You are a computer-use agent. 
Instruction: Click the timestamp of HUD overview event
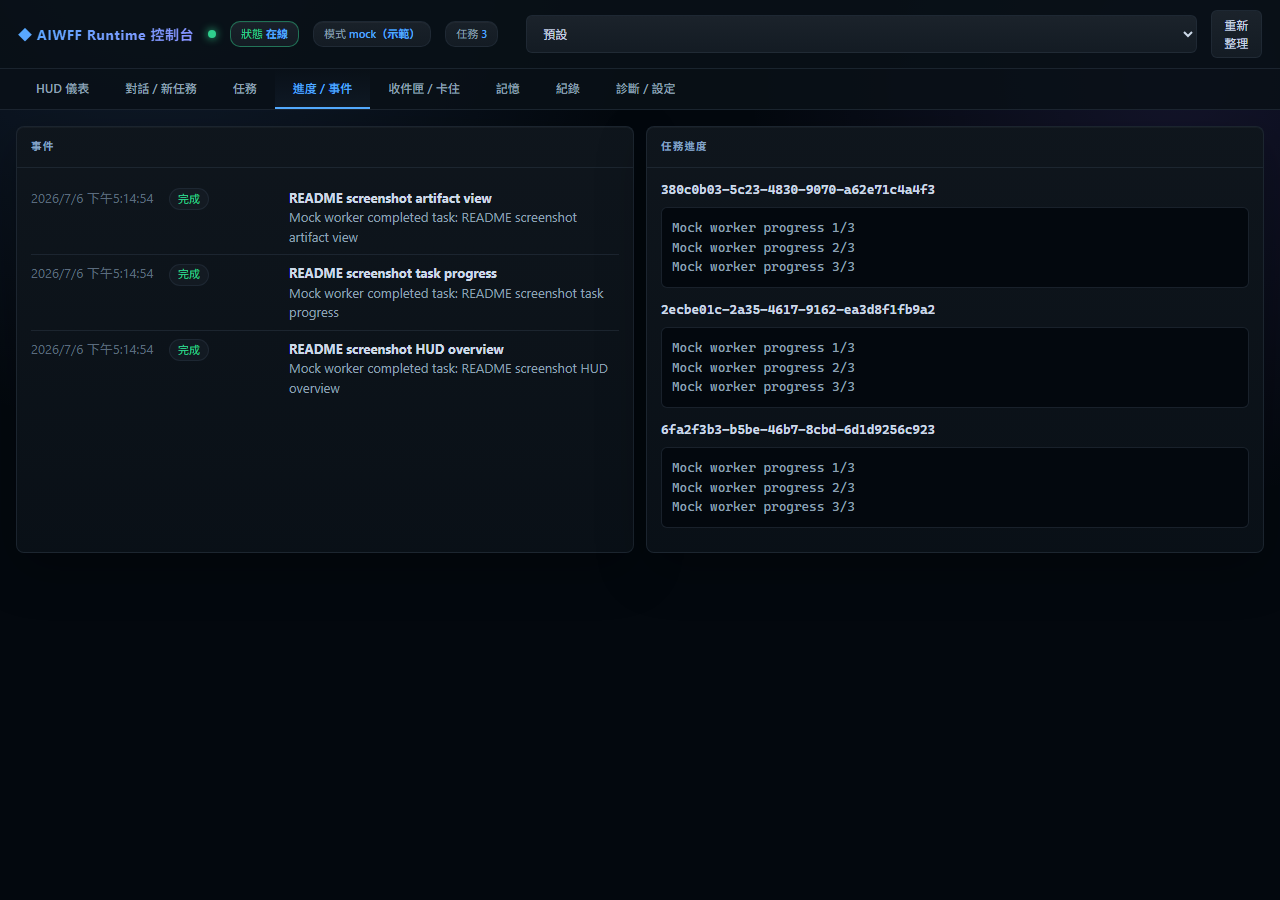click(92, 350)
